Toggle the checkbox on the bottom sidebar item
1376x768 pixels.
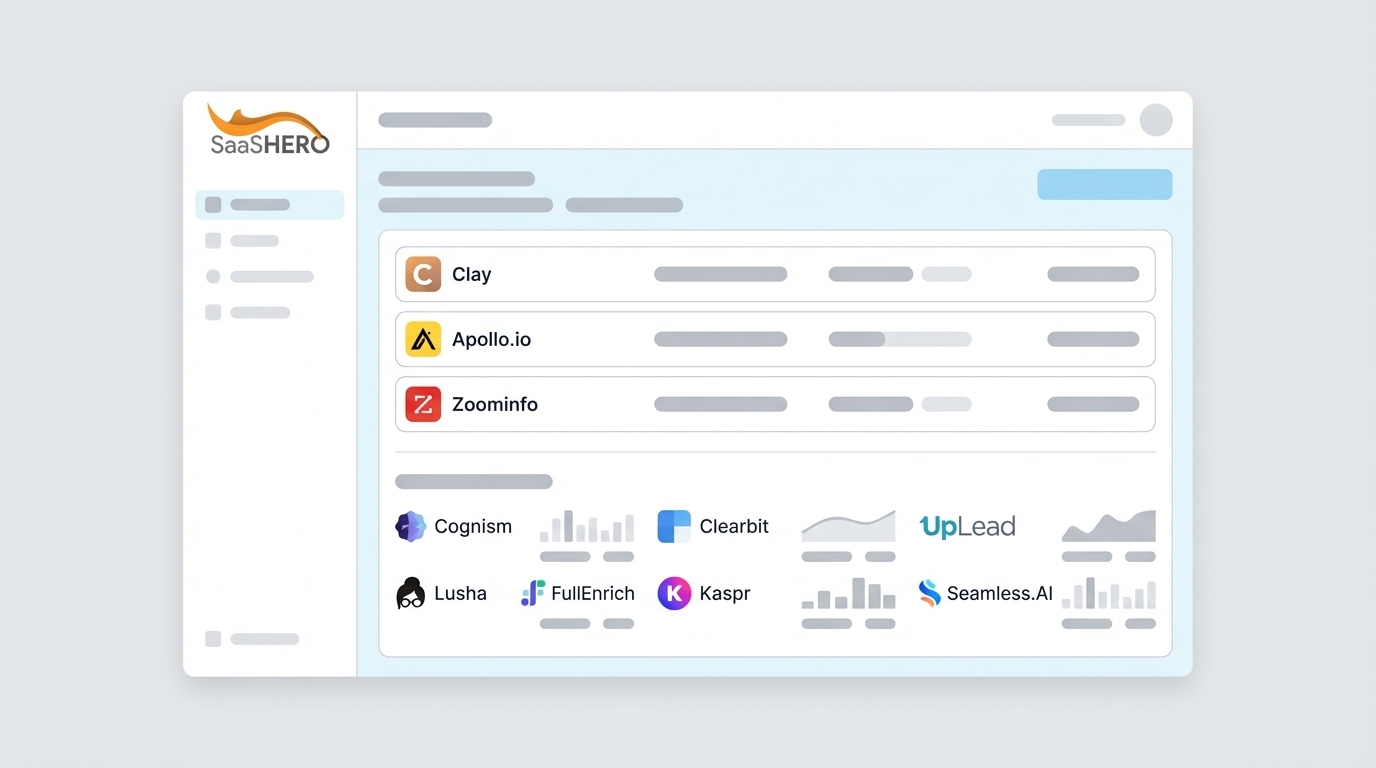[211, 638]
